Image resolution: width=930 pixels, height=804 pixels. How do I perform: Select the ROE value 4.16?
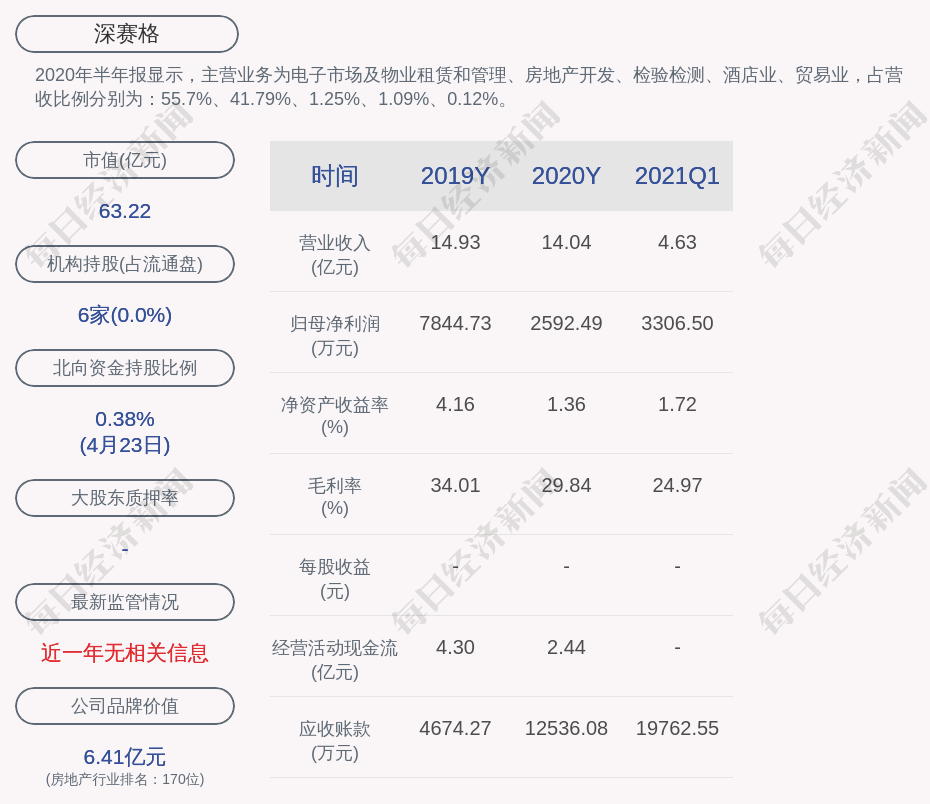pos(455,404)
